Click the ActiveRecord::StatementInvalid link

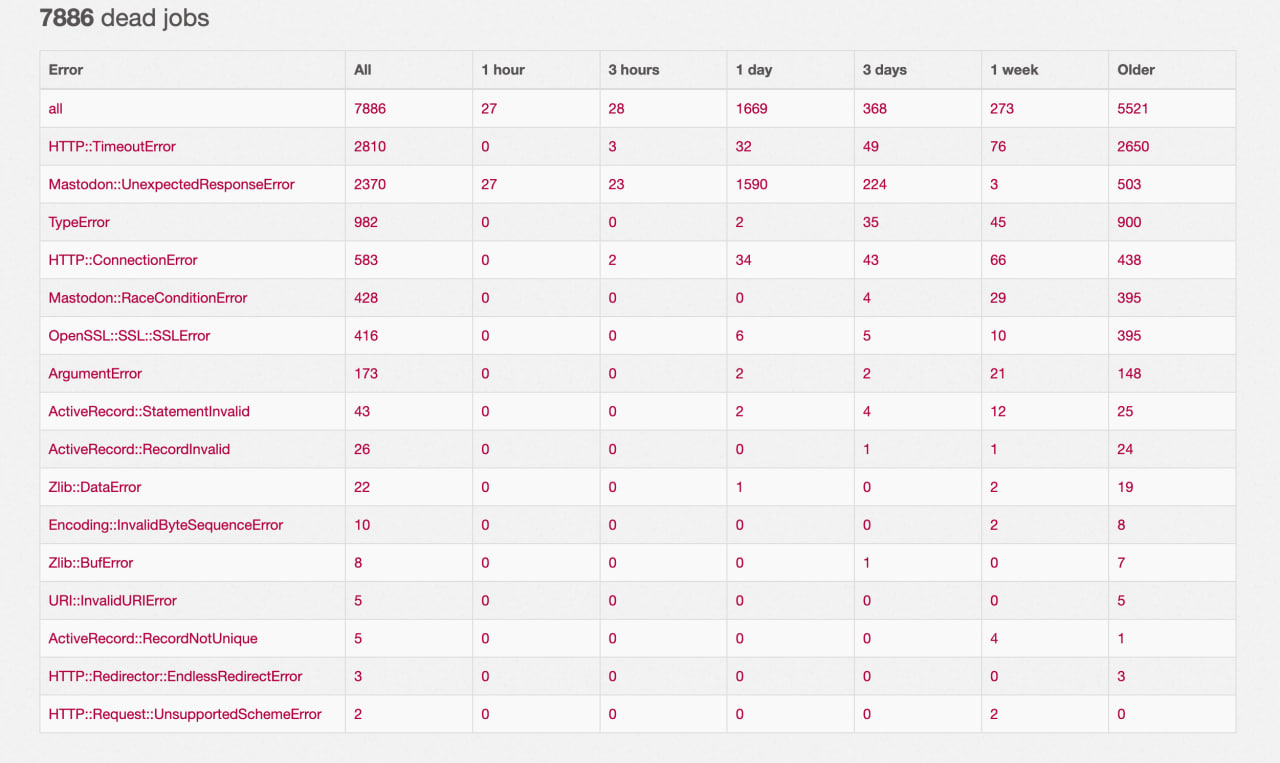[149, 411]
